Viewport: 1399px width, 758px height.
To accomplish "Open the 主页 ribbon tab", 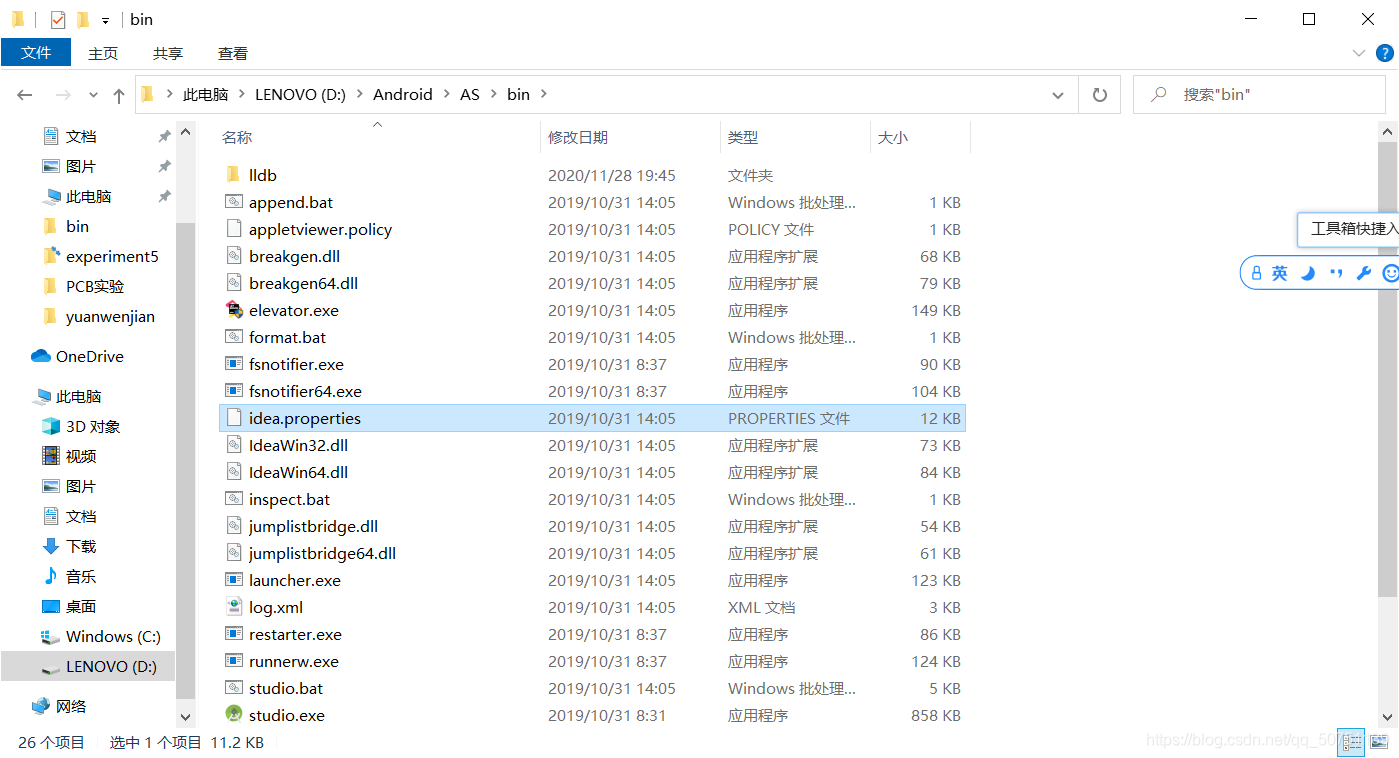I will click(103, 53).
